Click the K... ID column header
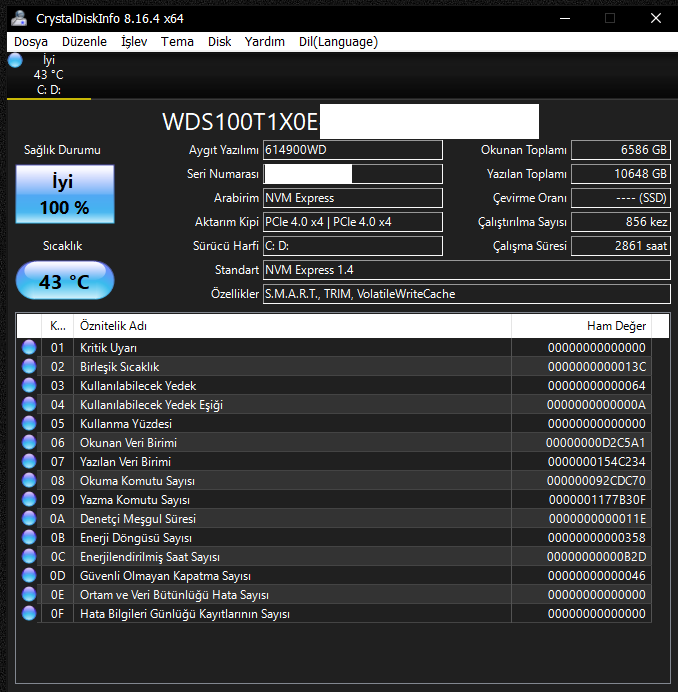This screenshot has height=692, width=678. 57,326
